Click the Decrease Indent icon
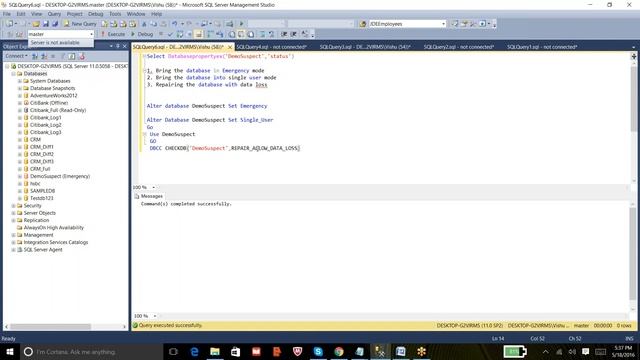 [x=284, y=34]
